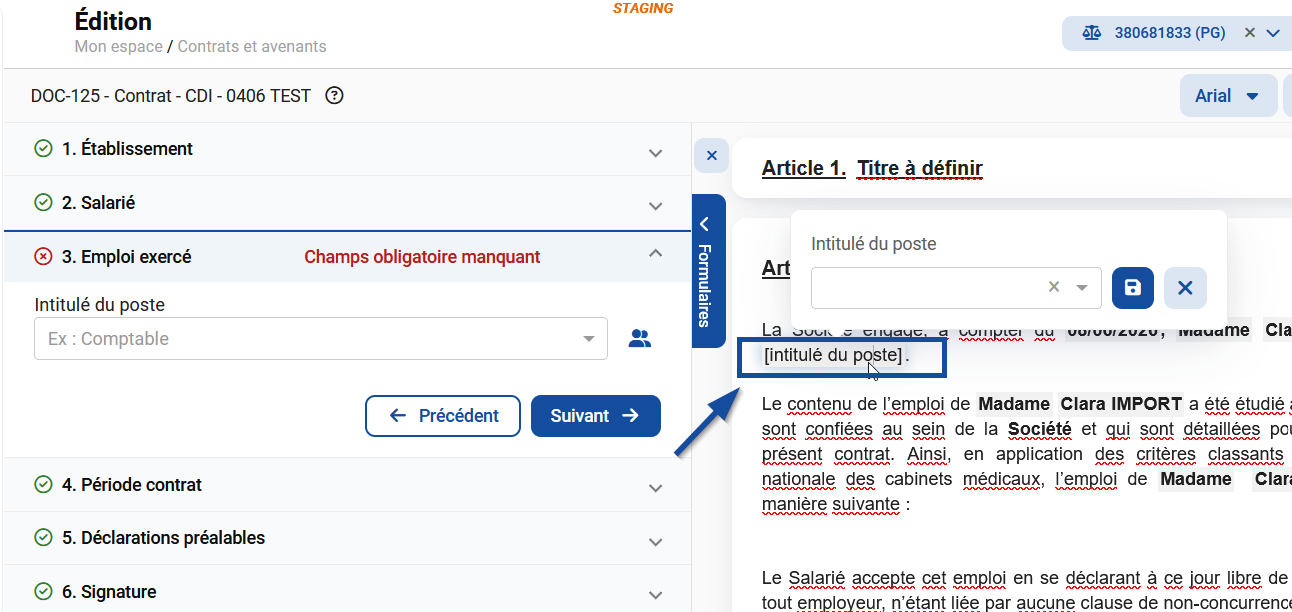Click the DOC-125 - Contrat - CDI - 0406 TEST title
Image resolution: width=1292 pixels, height=612 pixels.
click(171, 96)
